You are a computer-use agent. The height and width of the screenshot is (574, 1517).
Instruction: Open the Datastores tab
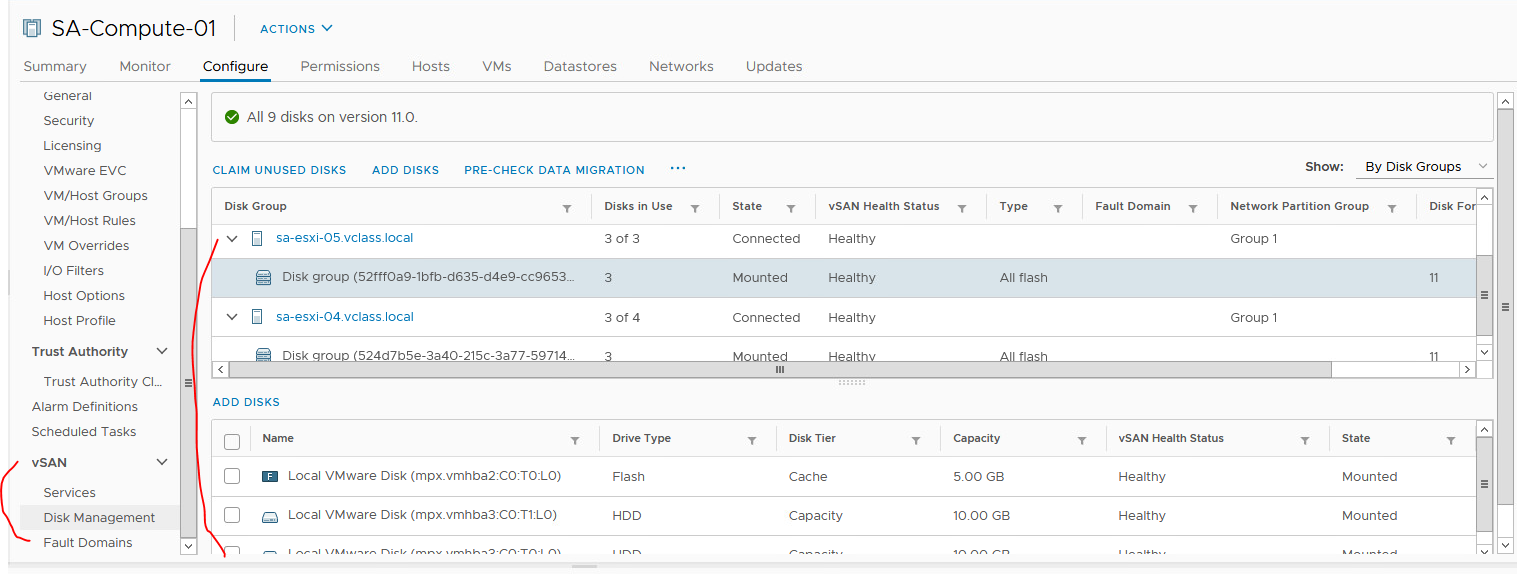coord(580,66)
